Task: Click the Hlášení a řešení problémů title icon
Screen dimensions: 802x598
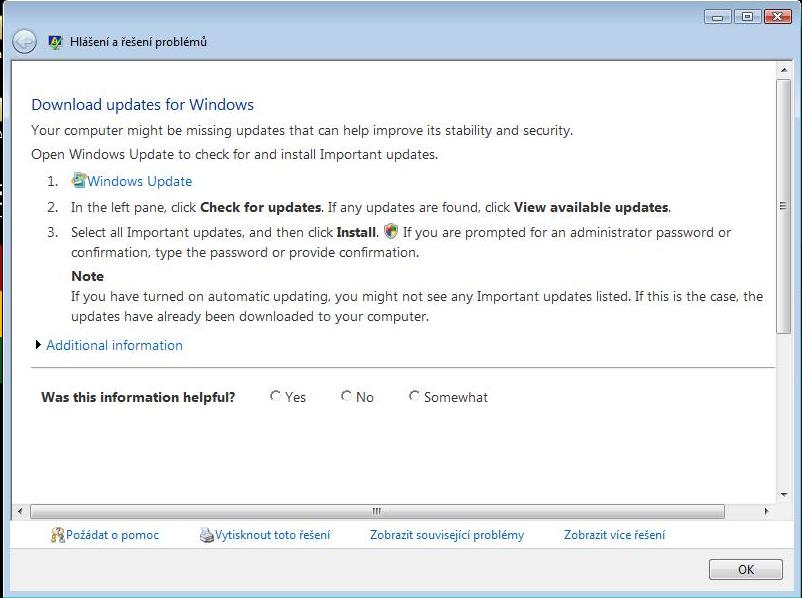Action: [55, 42]
